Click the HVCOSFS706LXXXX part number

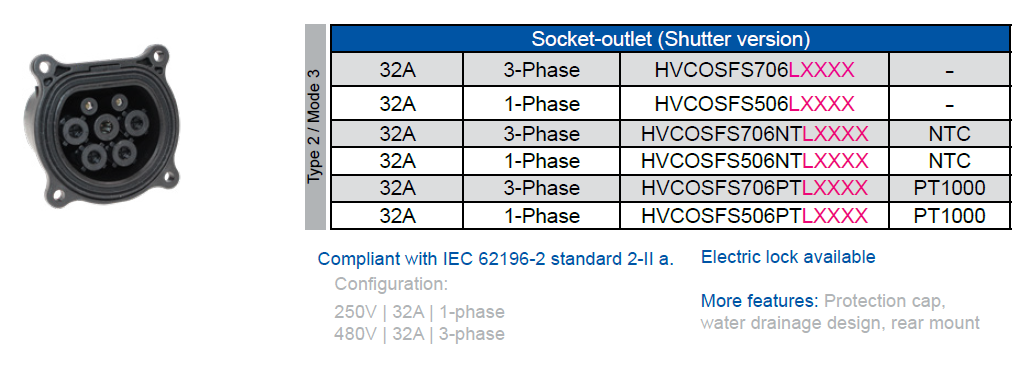click(x=754, y=70)
